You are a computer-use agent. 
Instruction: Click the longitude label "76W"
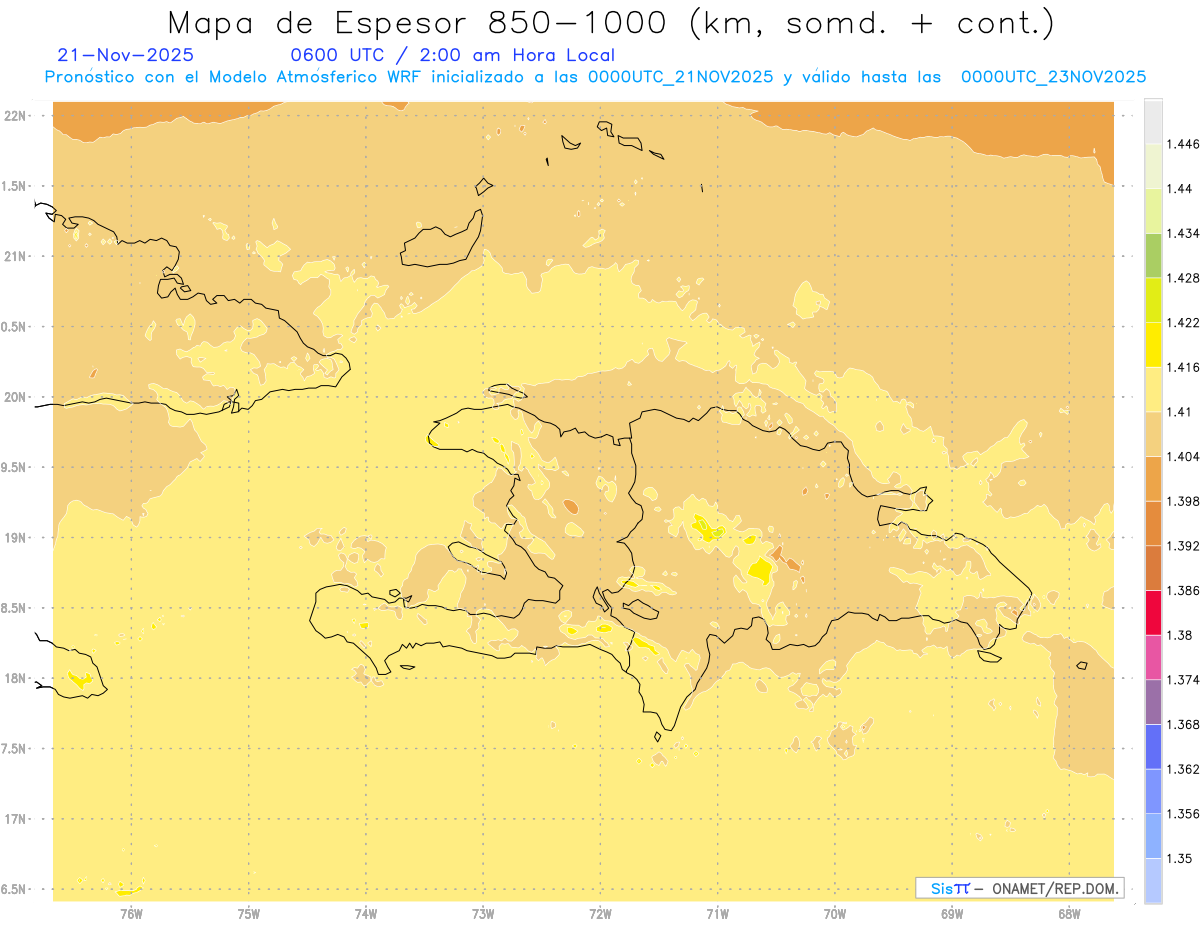tap(131, 913)
